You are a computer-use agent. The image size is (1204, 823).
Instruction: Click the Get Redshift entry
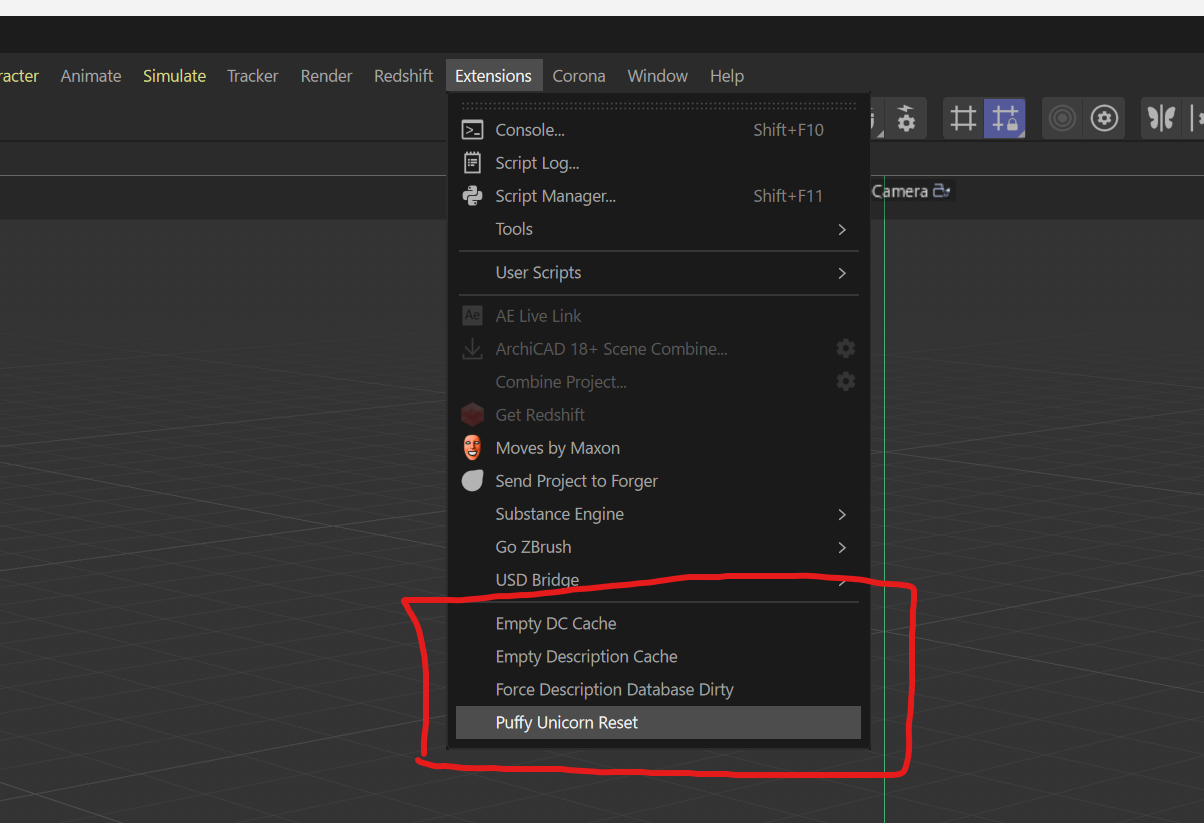click(658, 415)
